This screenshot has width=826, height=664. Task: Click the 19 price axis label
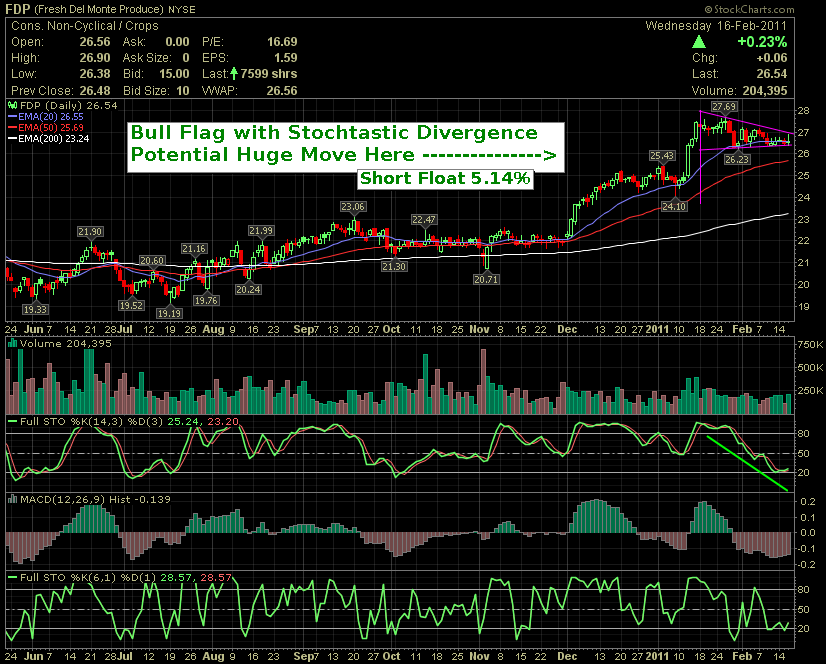(803, 306)
